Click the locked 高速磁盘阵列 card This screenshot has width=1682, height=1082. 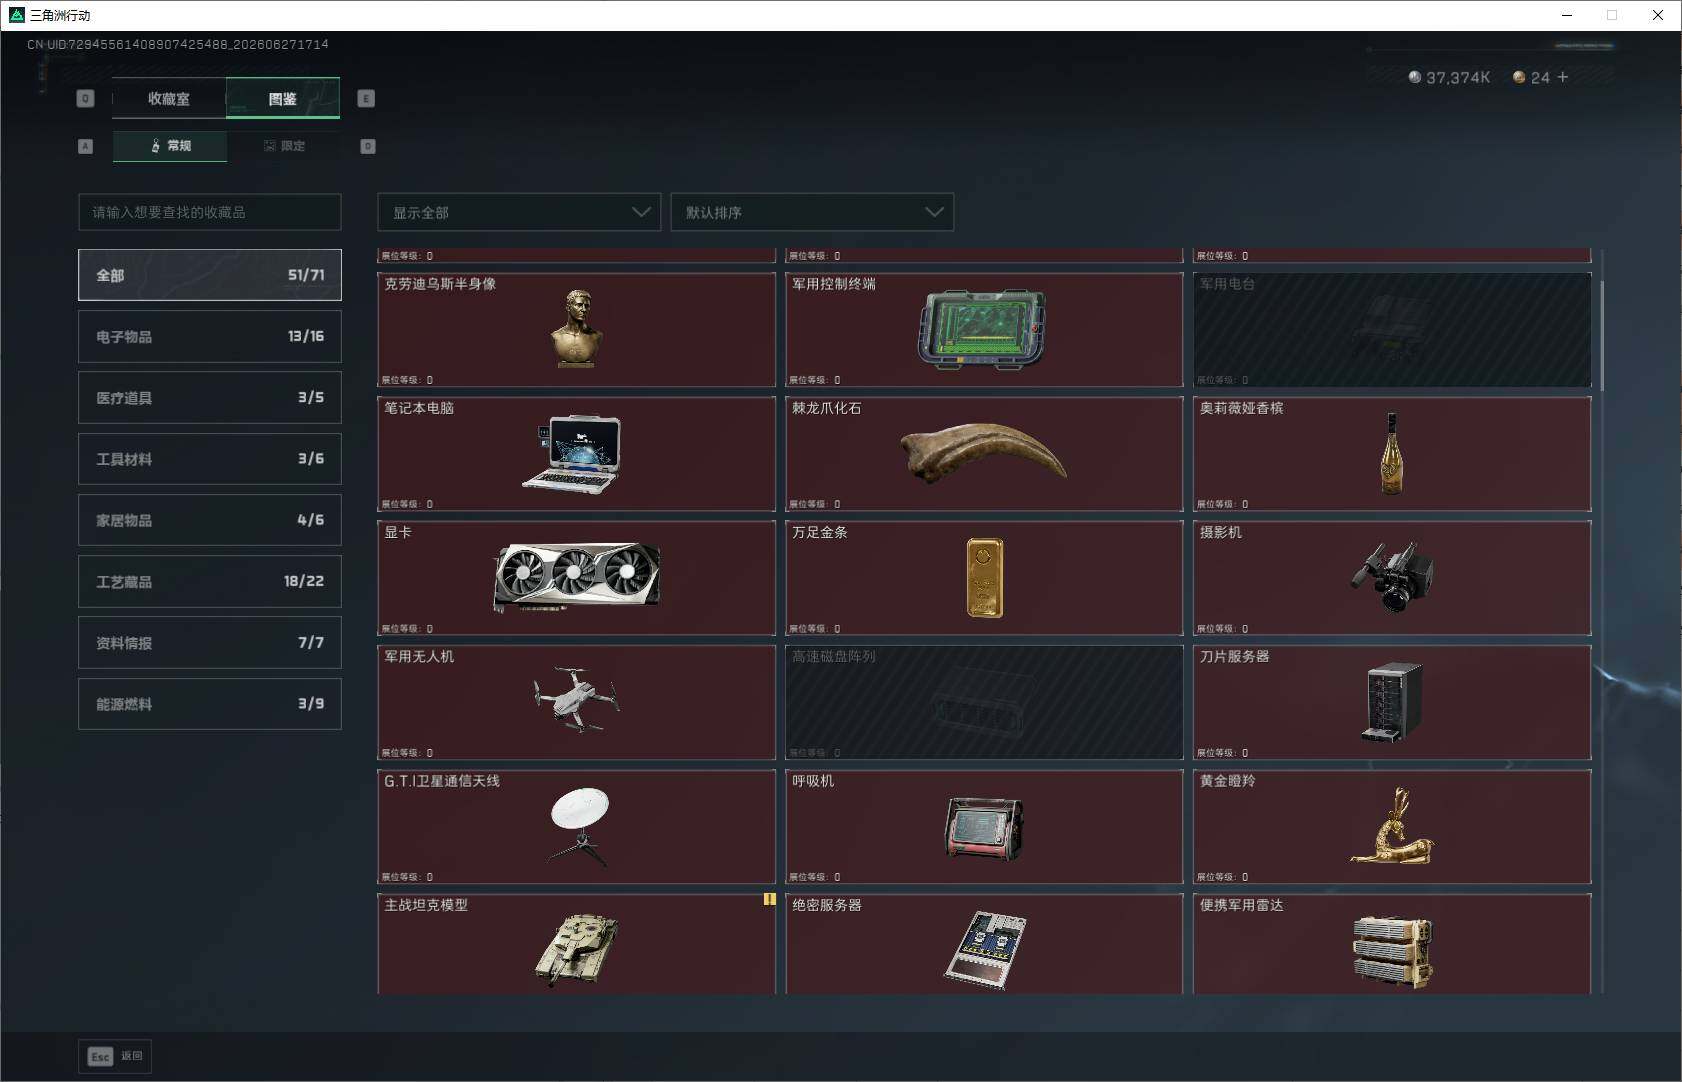point(984,702)
